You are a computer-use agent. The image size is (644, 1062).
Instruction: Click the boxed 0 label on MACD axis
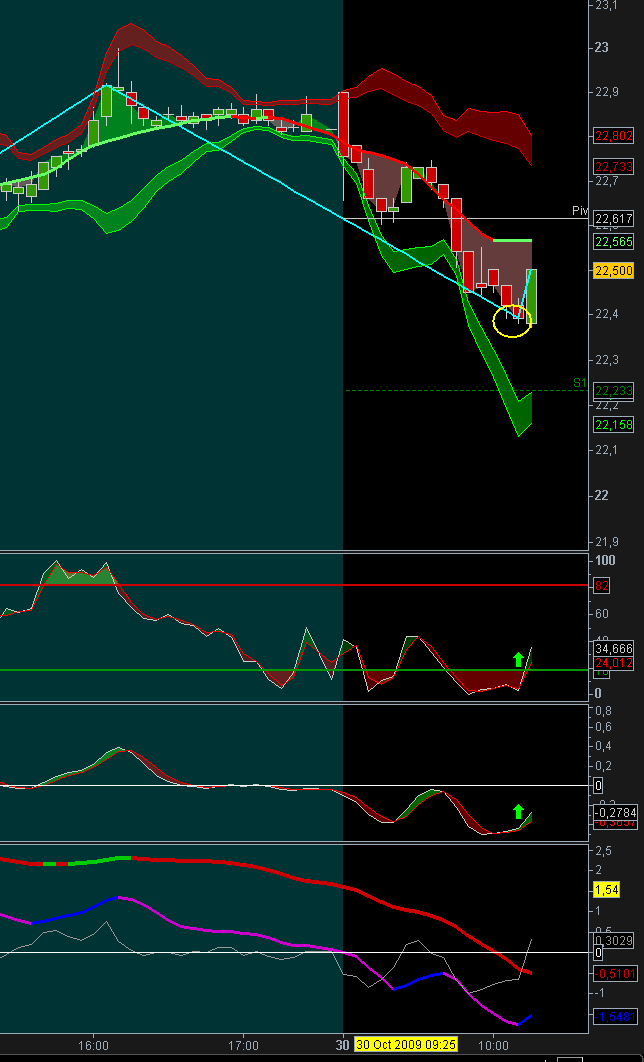598,786
